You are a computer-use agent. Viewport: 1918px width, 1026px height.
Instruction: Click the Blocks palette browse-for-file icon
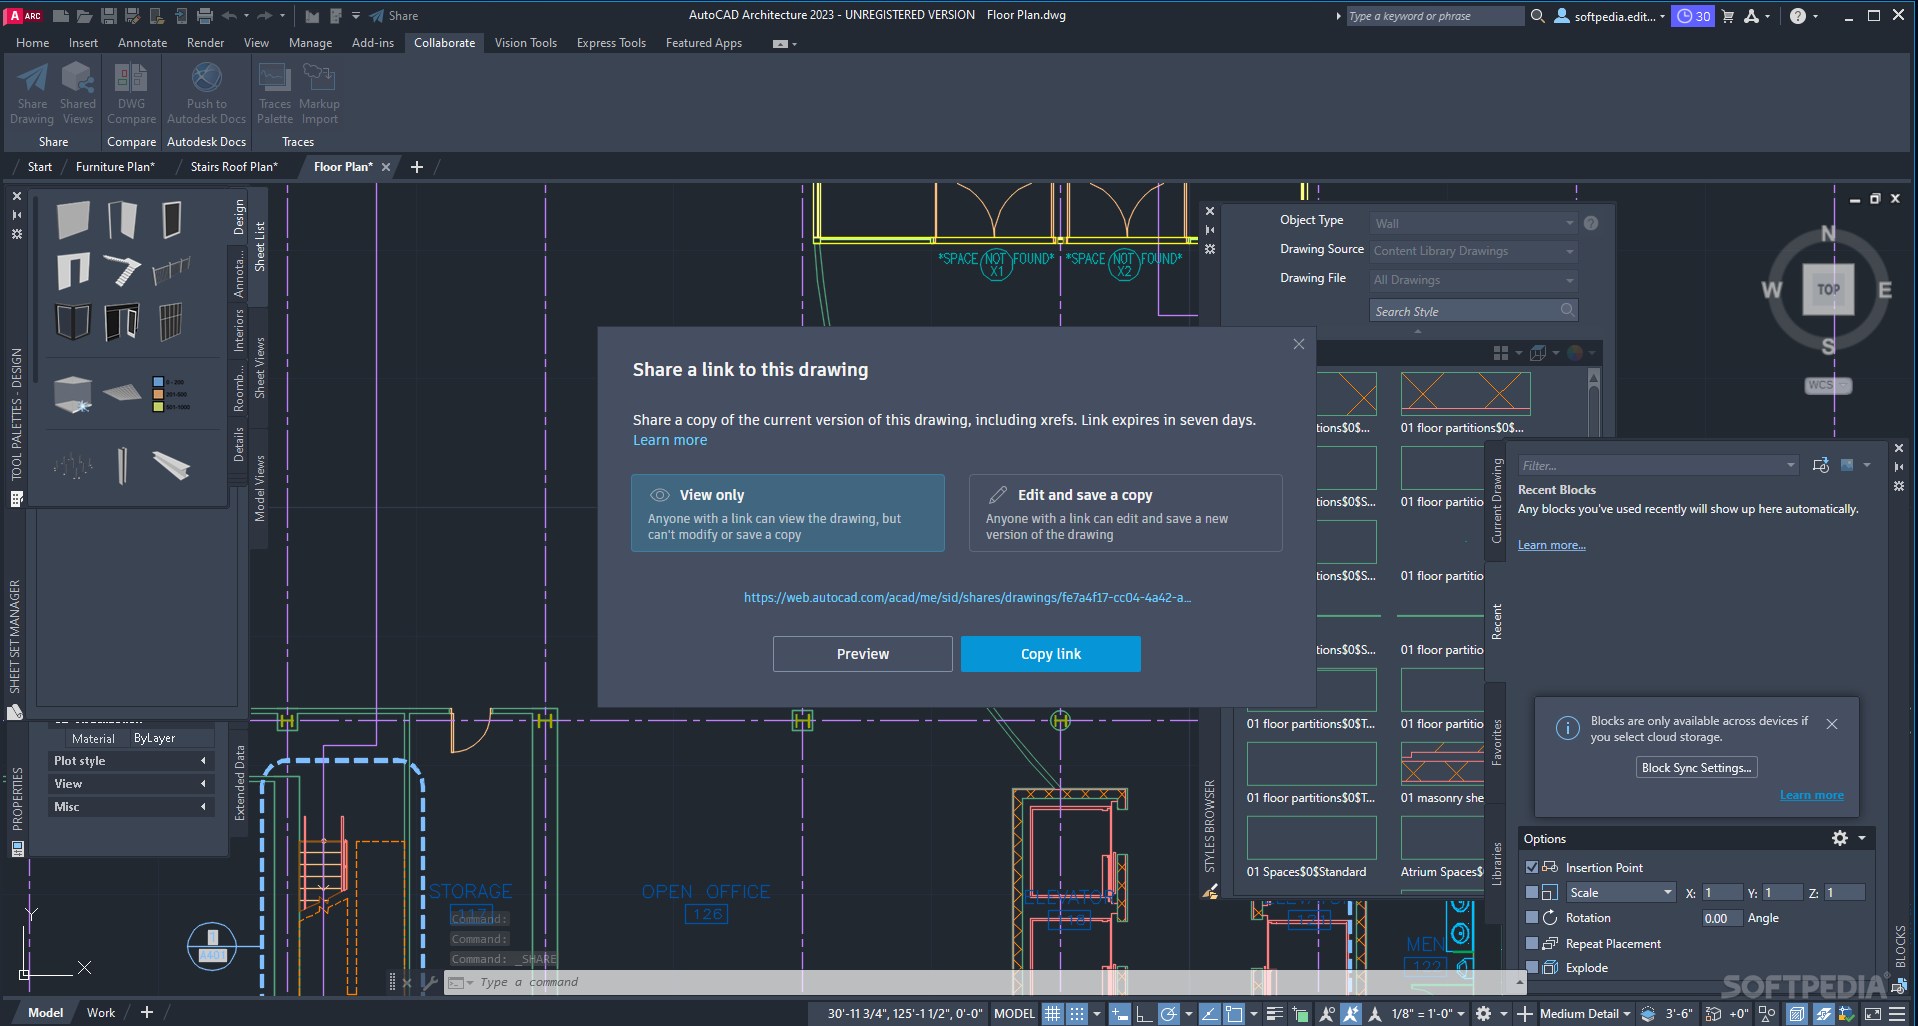1821,465
